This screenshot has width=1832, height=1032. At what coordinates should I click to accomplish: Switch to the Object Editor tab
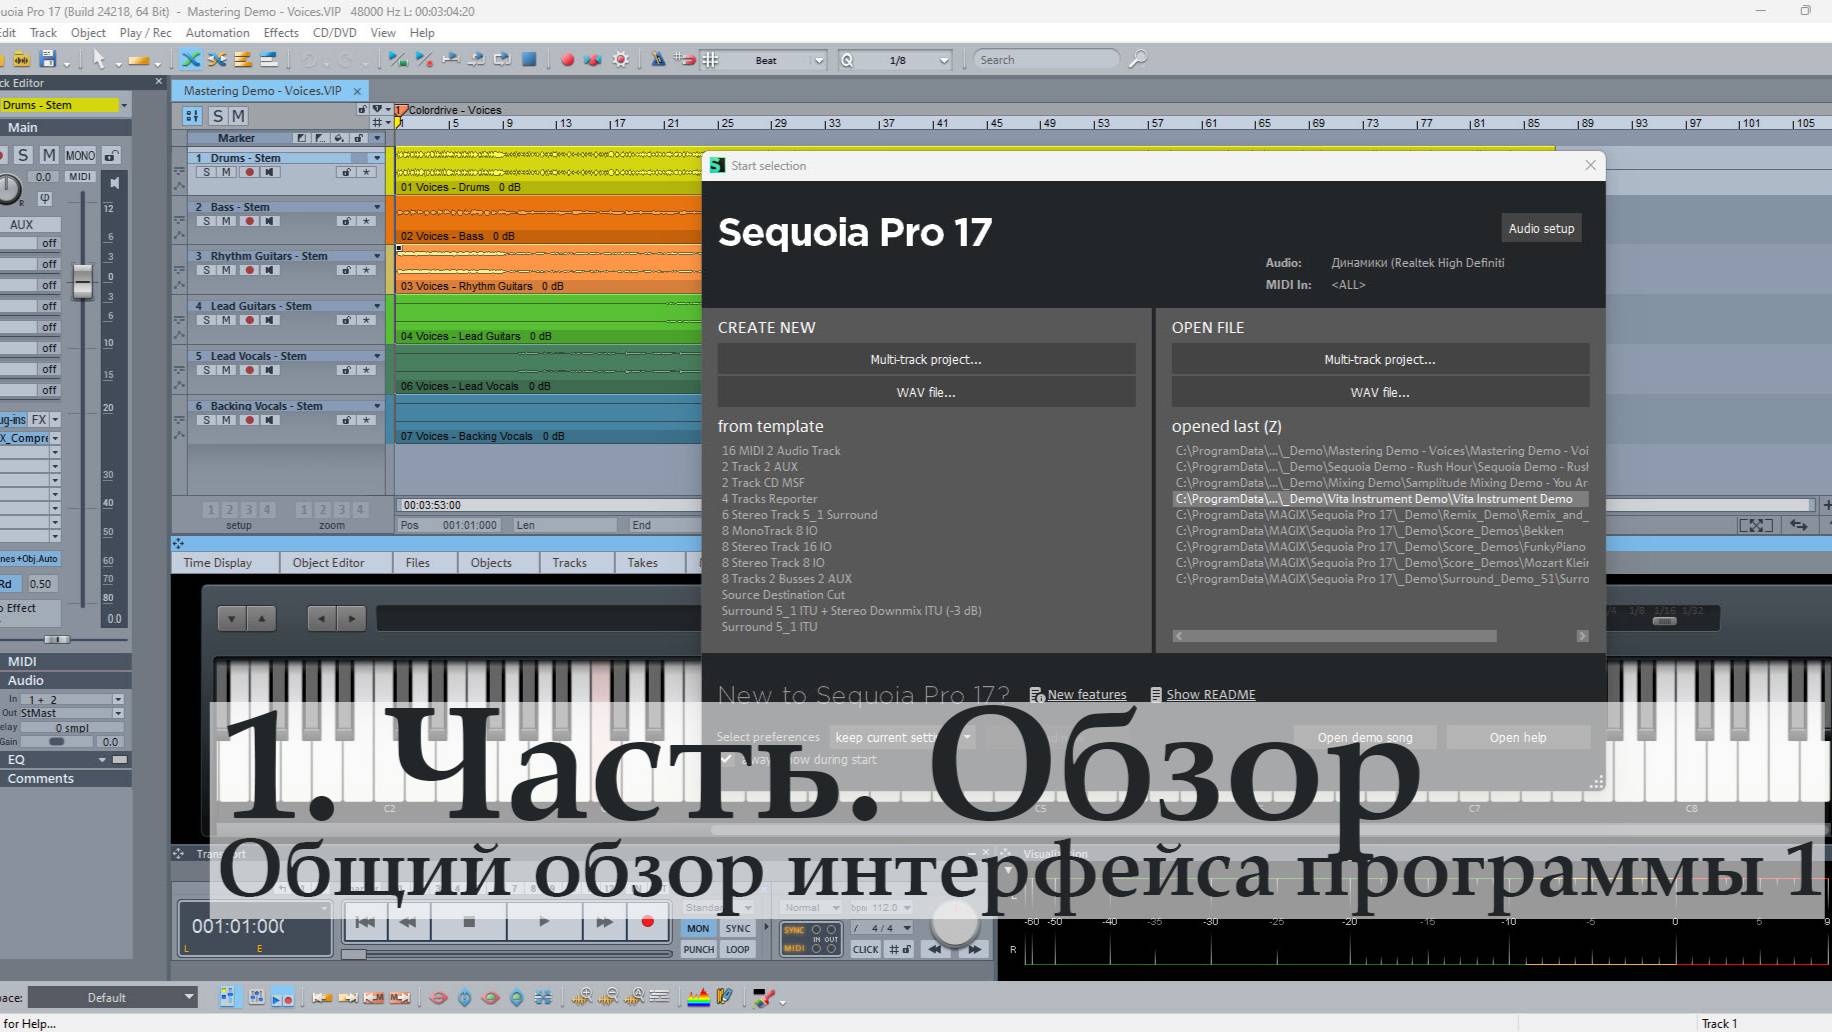pos(328,563)
